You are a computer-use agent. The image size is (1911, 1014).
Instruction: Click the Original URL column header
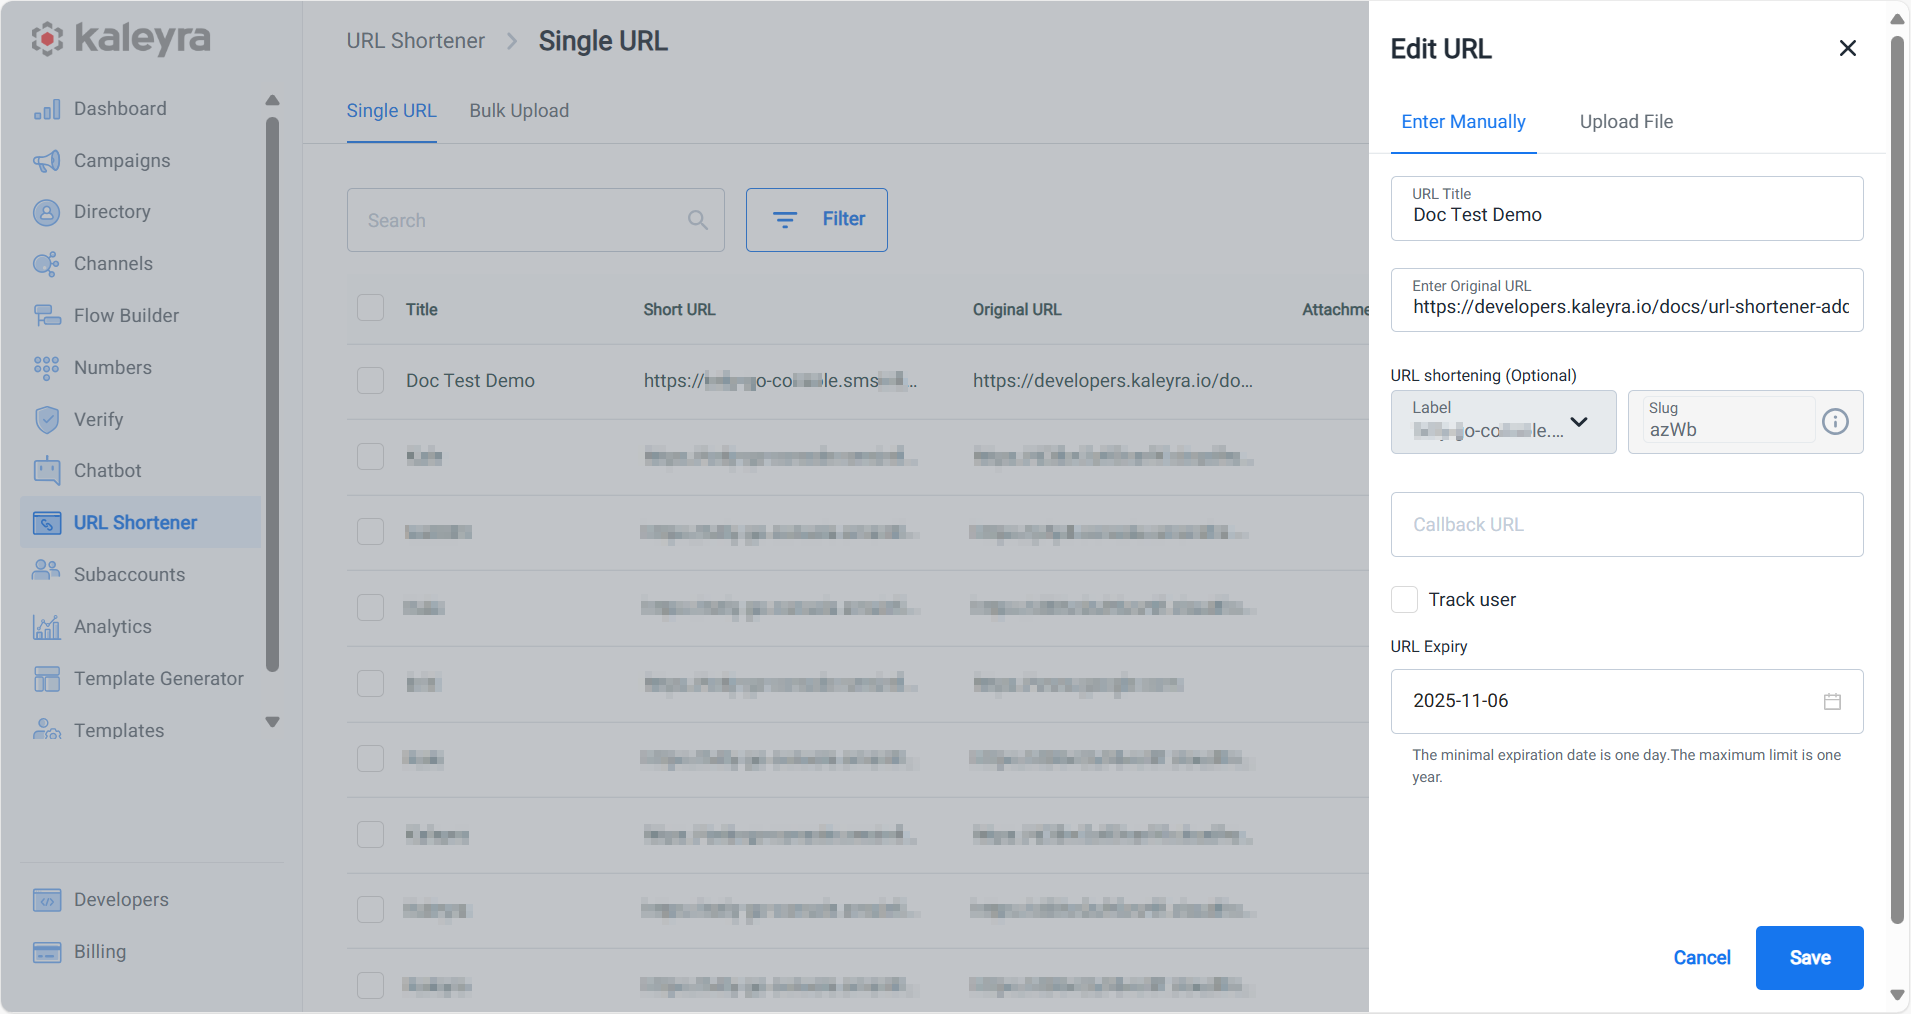point(1017,310)
